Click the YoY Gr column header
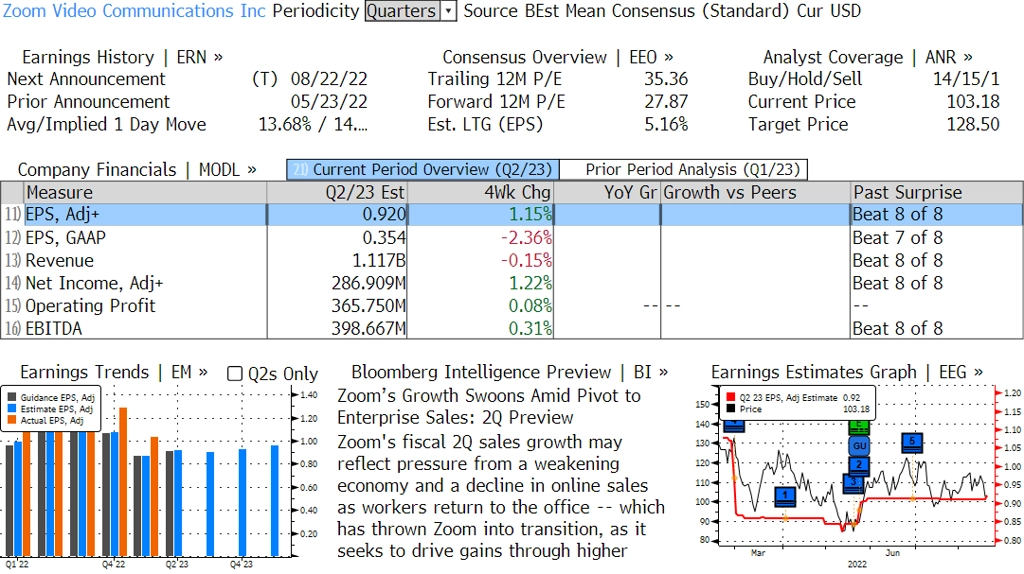The image size is (1024, 574). (x=607, y=193)
